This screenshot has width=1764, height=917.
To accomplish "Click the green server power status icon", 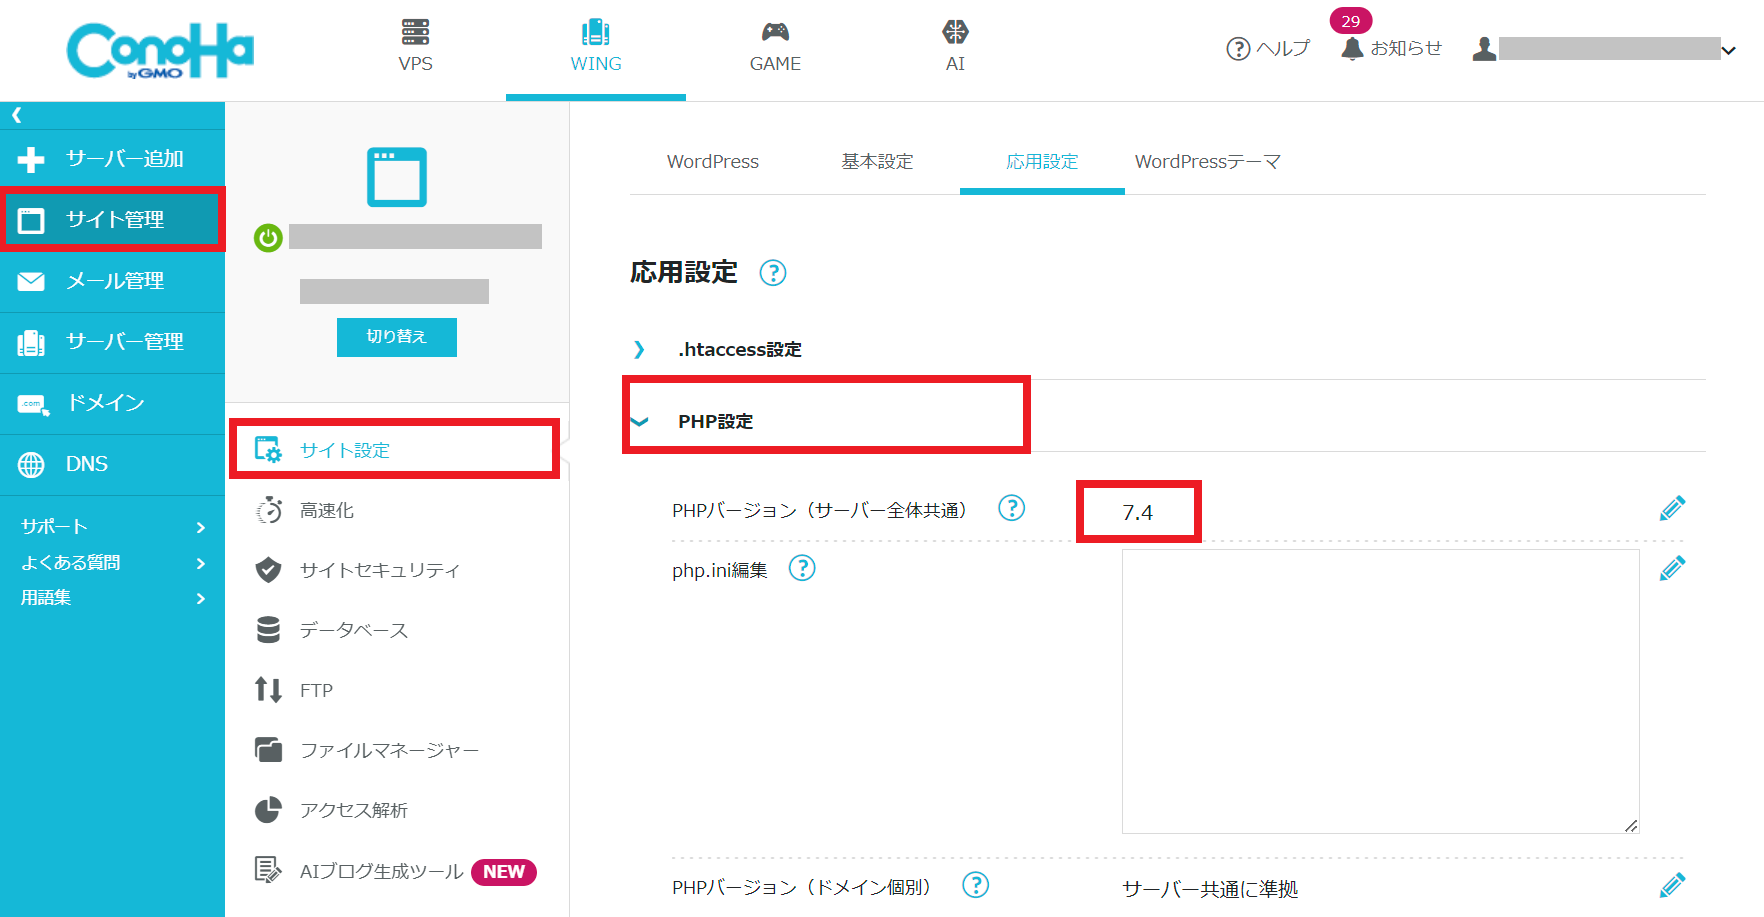I will pos(268,238).
